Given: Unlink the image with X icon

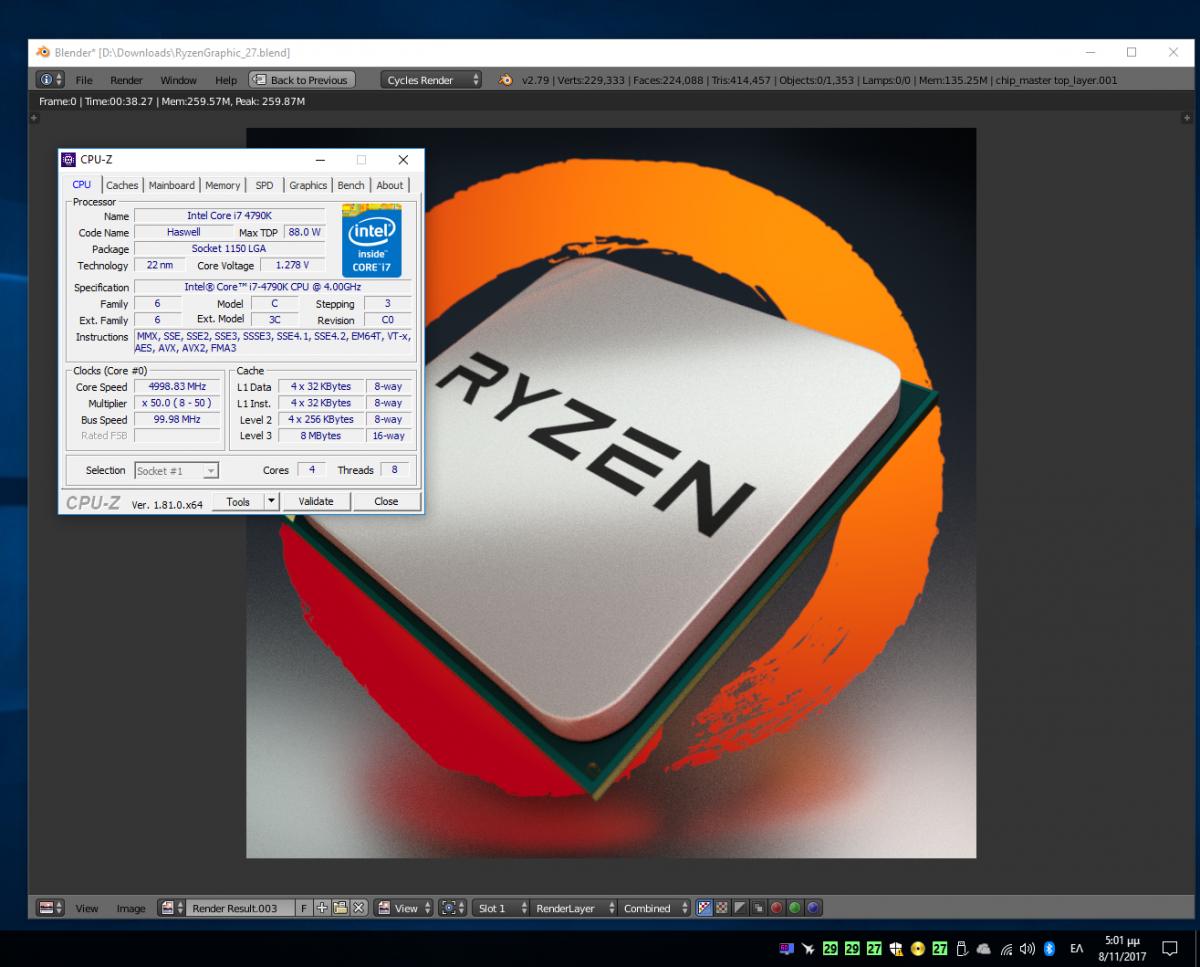Looking at the screenshot, I should tap(358, 908).
